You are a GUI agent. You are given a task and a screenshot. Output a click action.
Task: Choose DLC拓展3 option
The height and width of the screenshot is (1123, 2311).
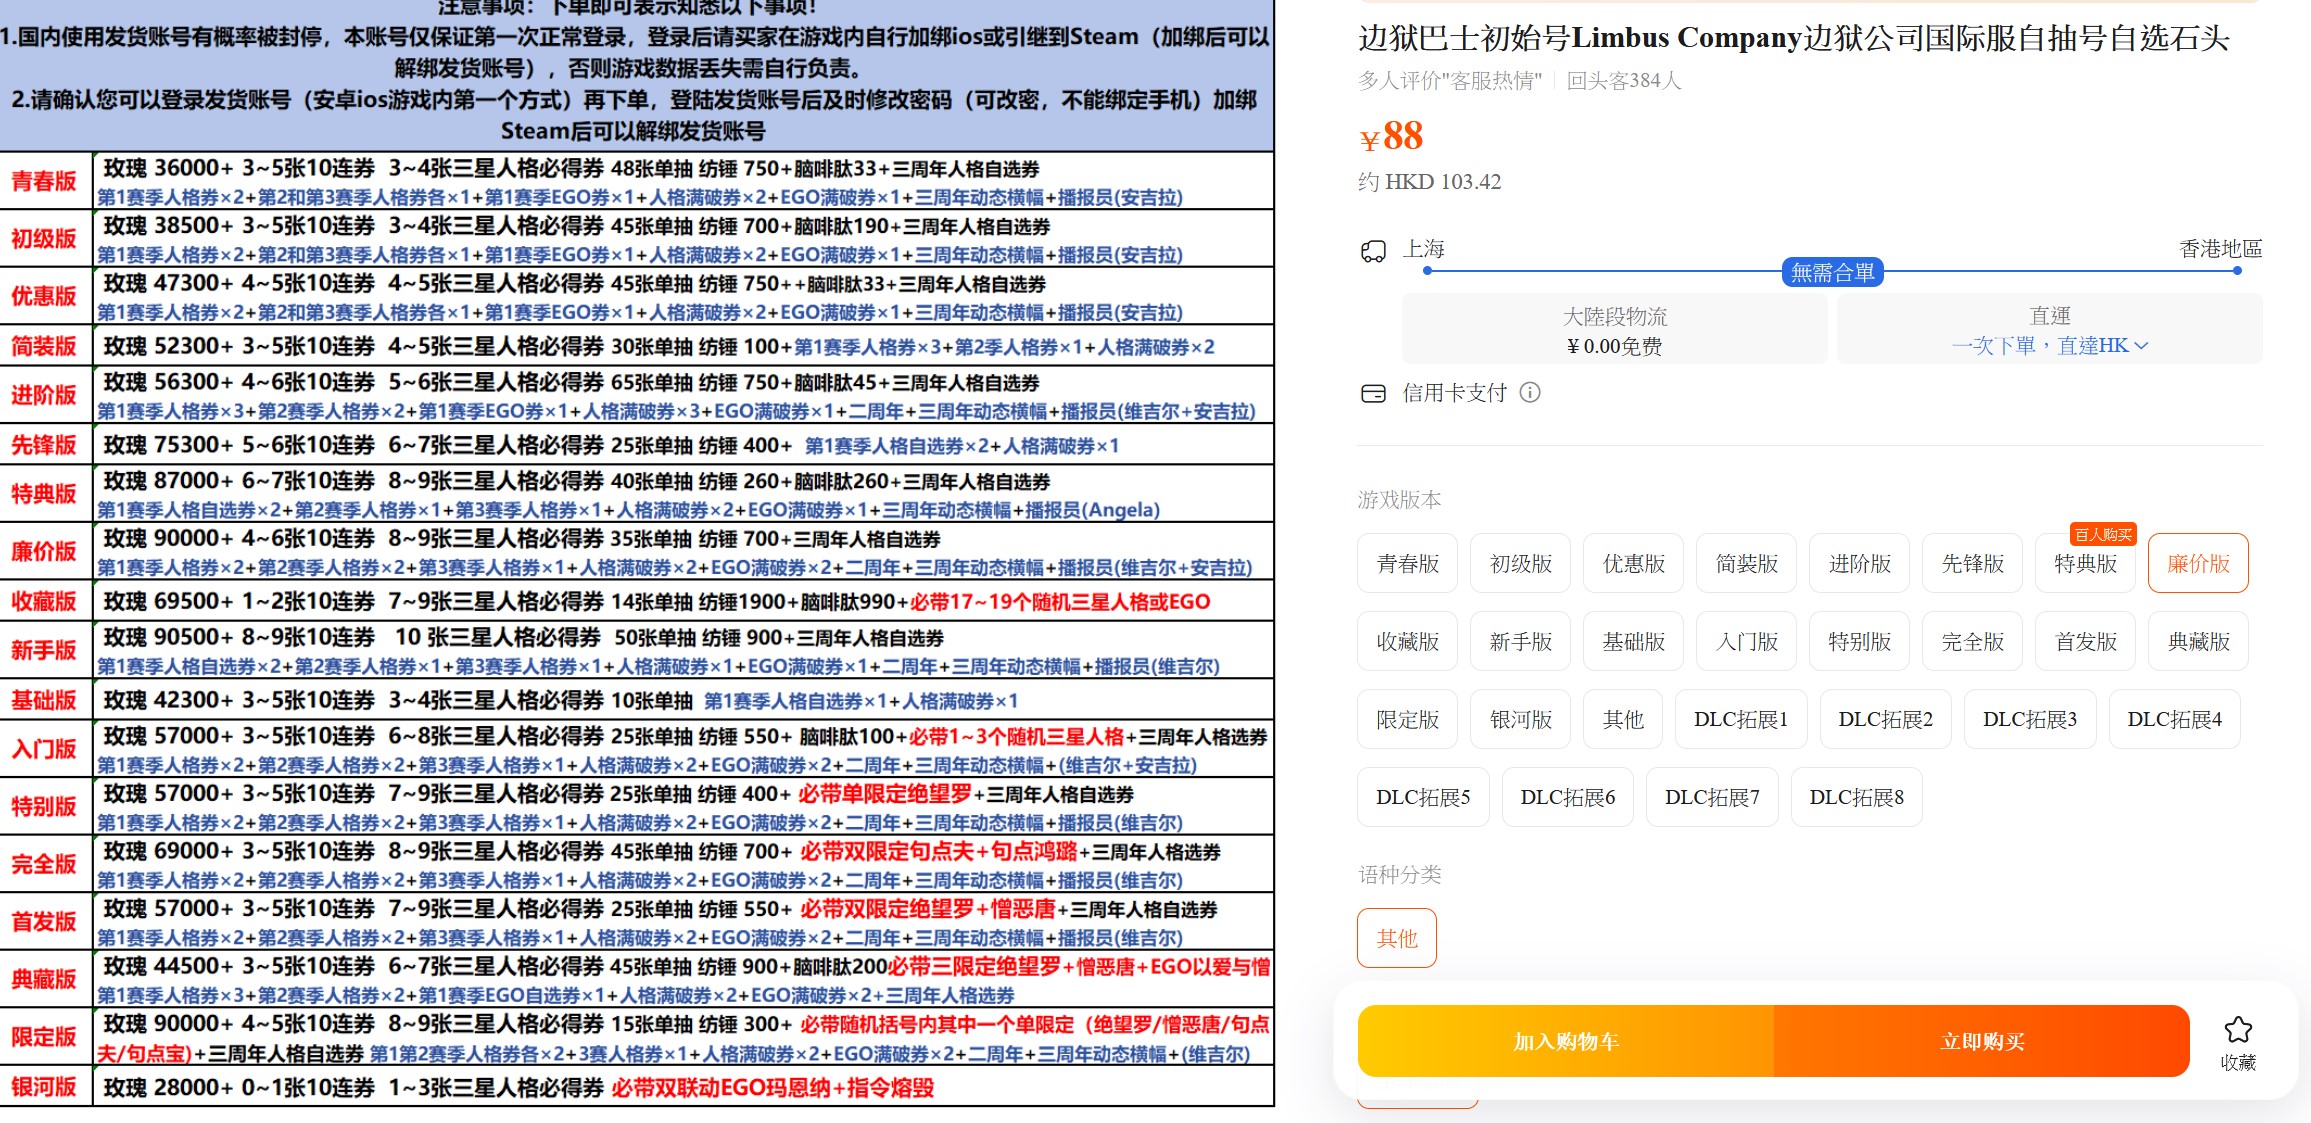[x=2030, y=720]
